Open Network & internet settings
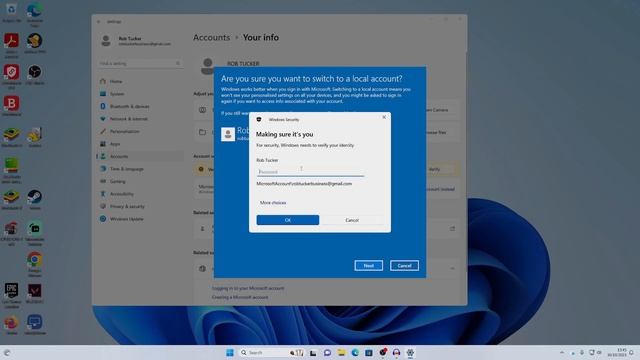This screenshot has width=640, height=360. (140, 119)
